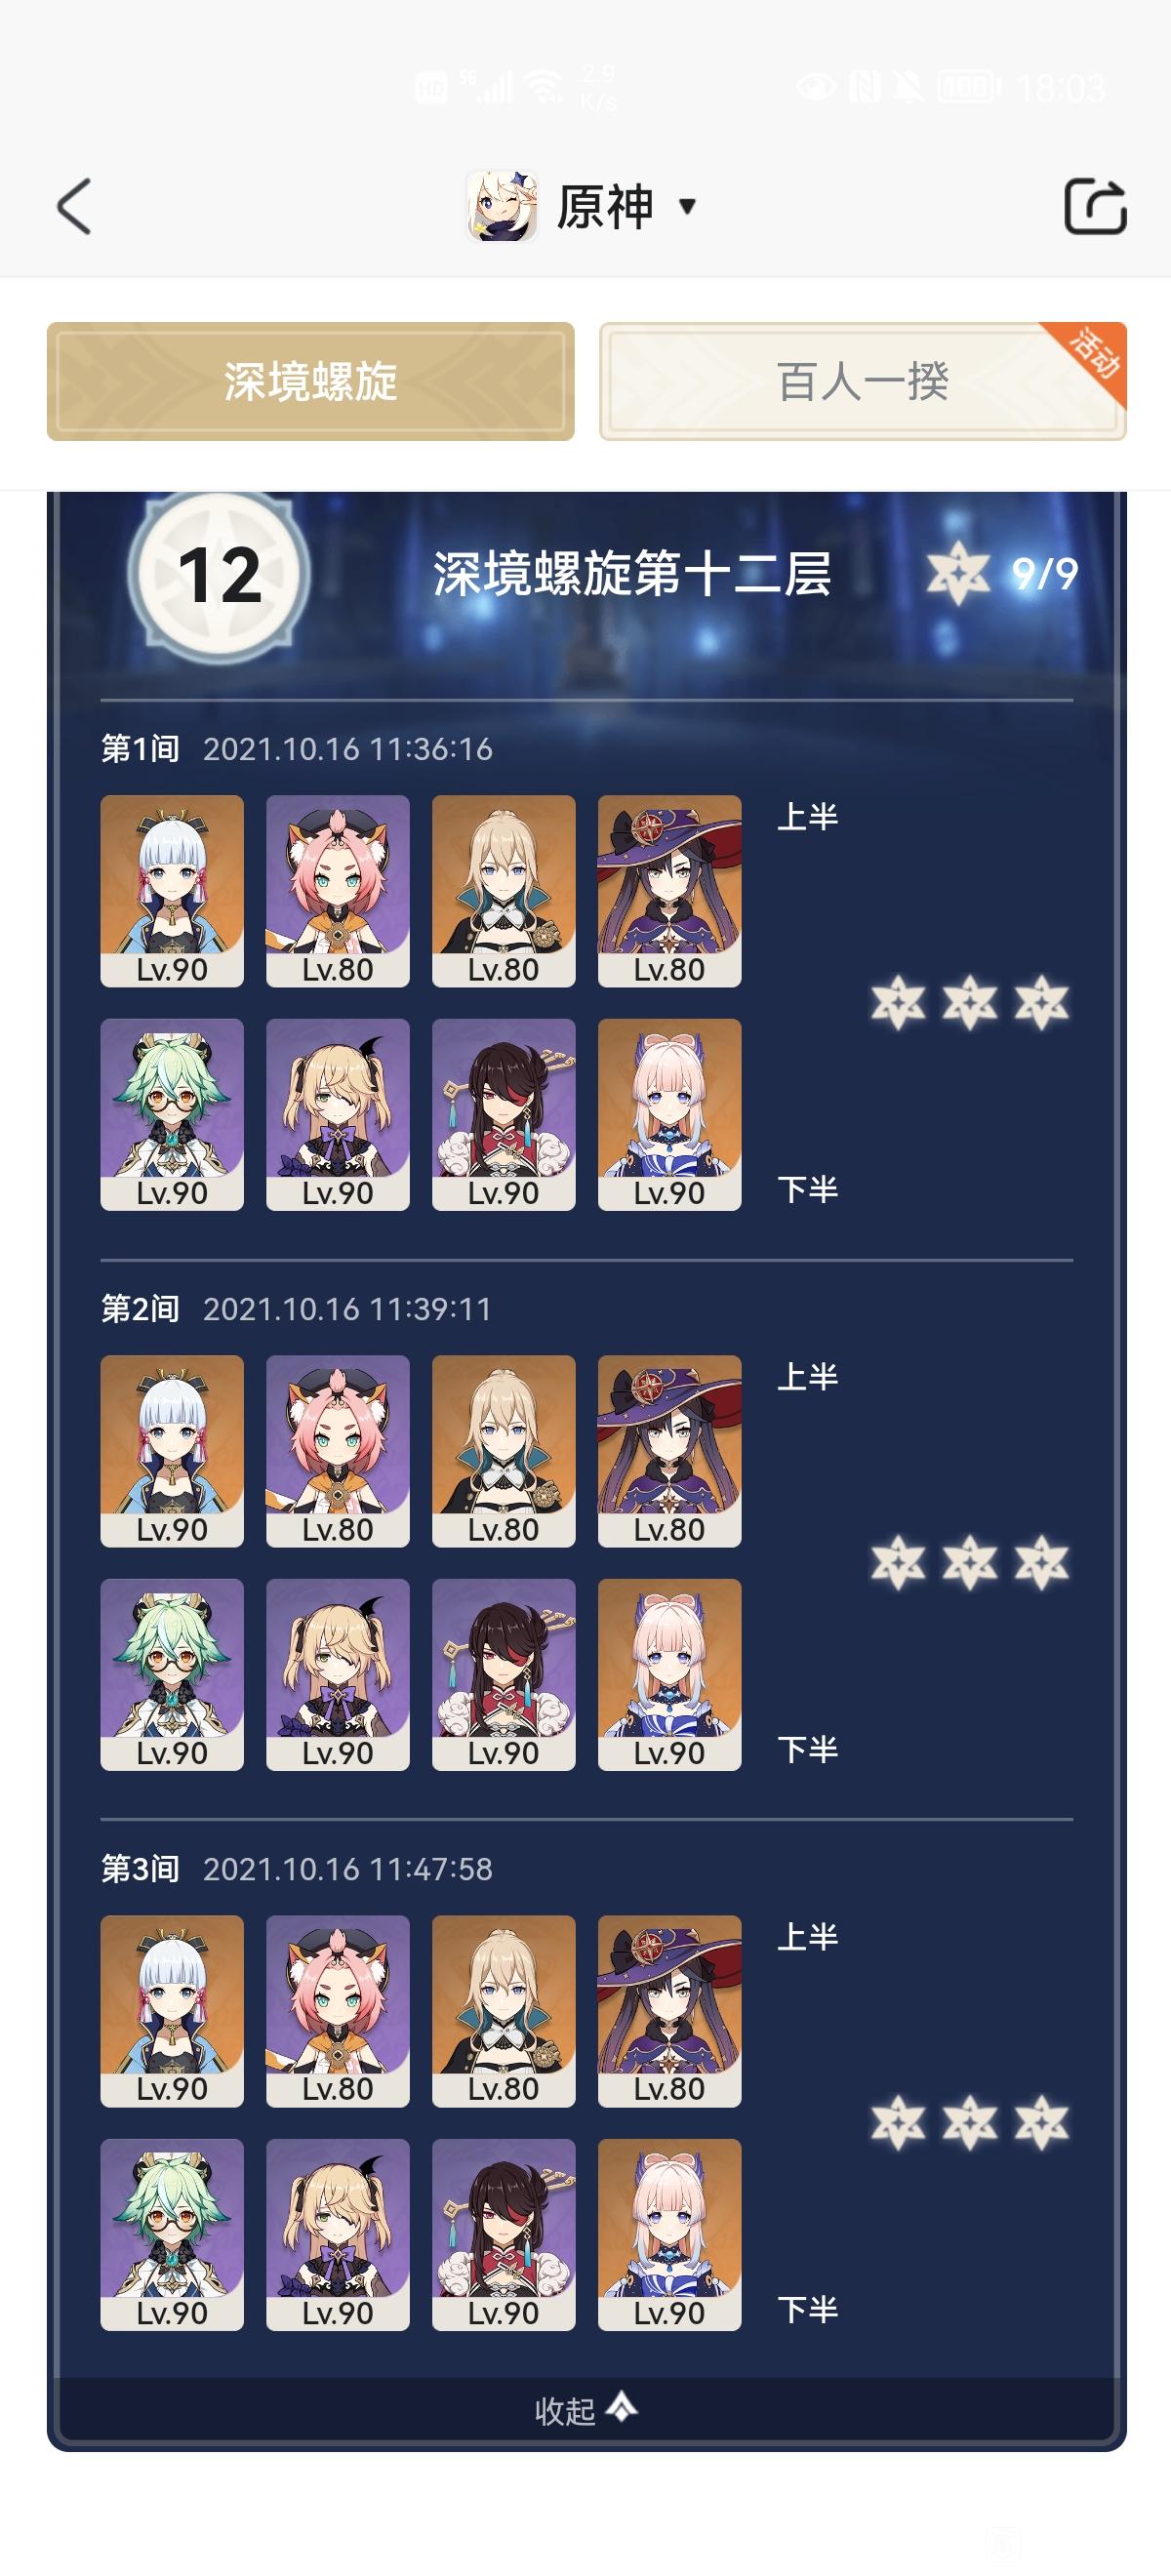The width and height of the screenshot is (1171, 2576).
Task: Tap the 9/9 star icon in header
Action: 958,574
